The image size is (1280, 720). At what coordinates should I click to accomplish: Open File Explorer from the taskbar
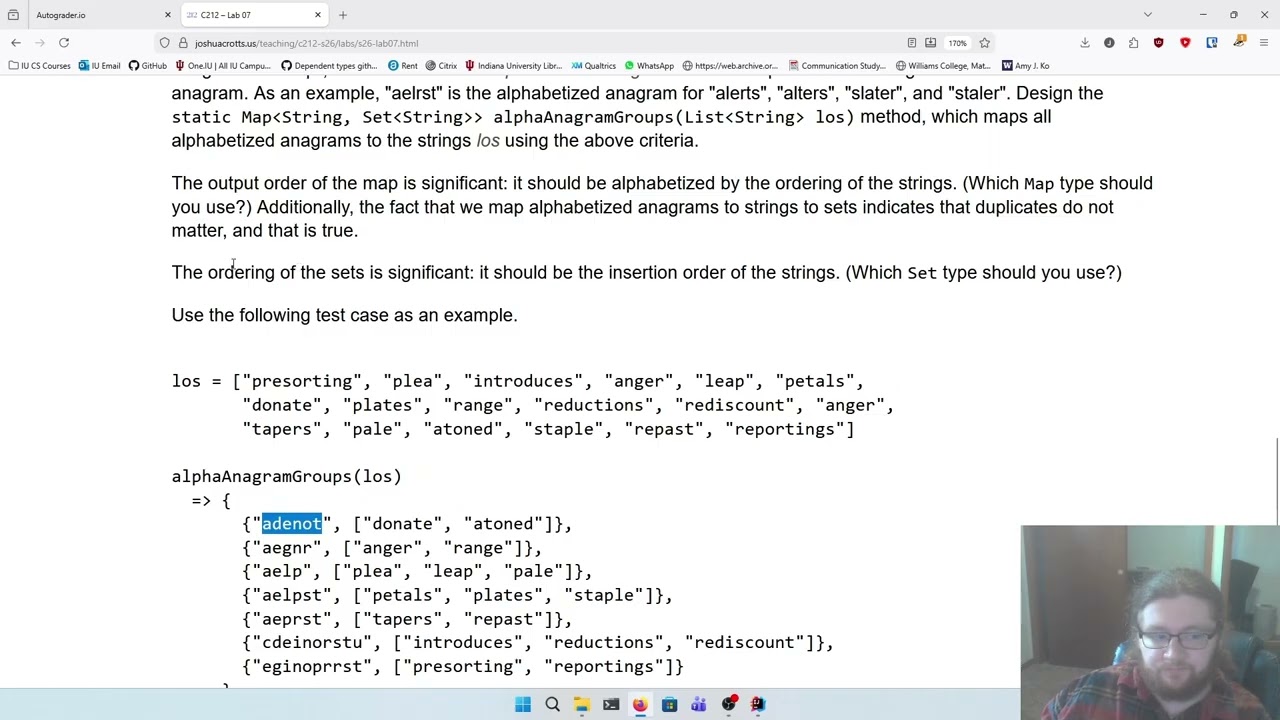[582, 705]
